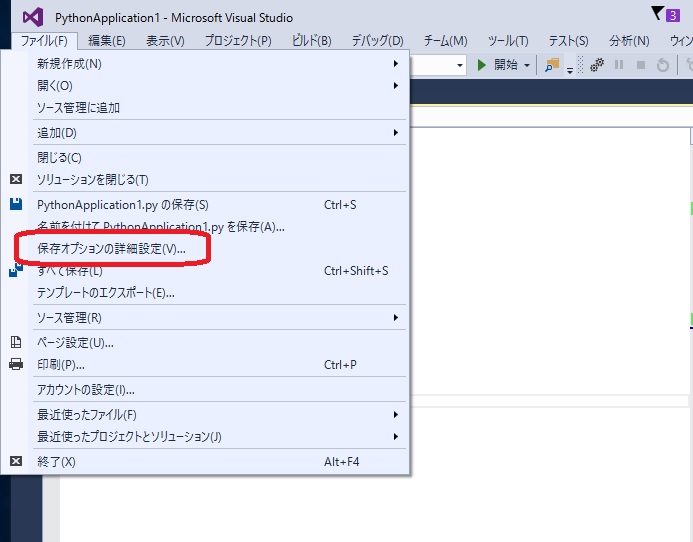Open the ビルド(B) menu
Image resolution: width=693 pixels, height=542 pixels.
click(x=312, y=41)
